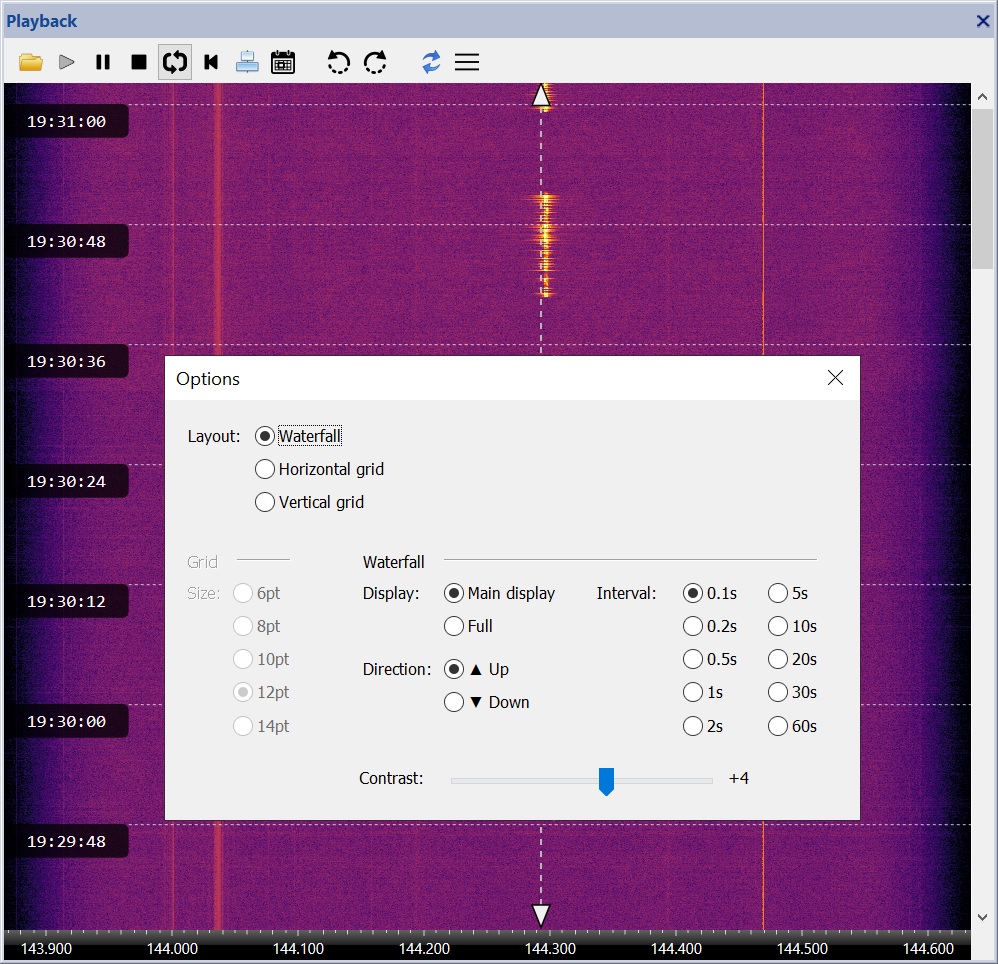998x964 pixels.
Task: Jump to the start of the recording
Action: pyautogui.click(x=211, y=63)
